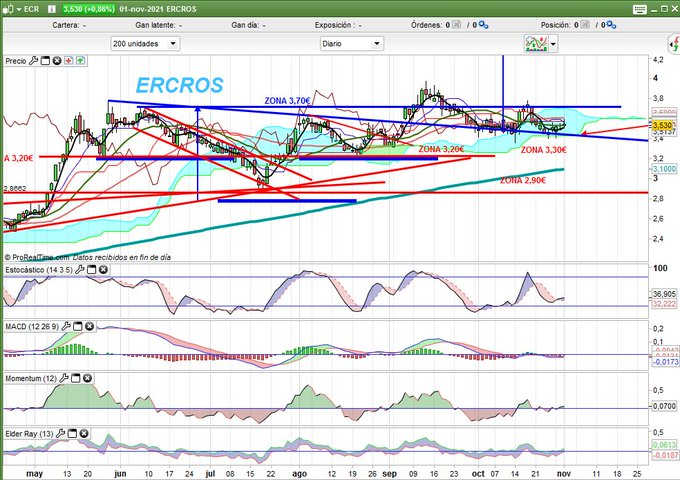Click the 'sep' date axis label
Image resolution: width=680 pixels, height=480 pixels.
[x=389, y=473]
